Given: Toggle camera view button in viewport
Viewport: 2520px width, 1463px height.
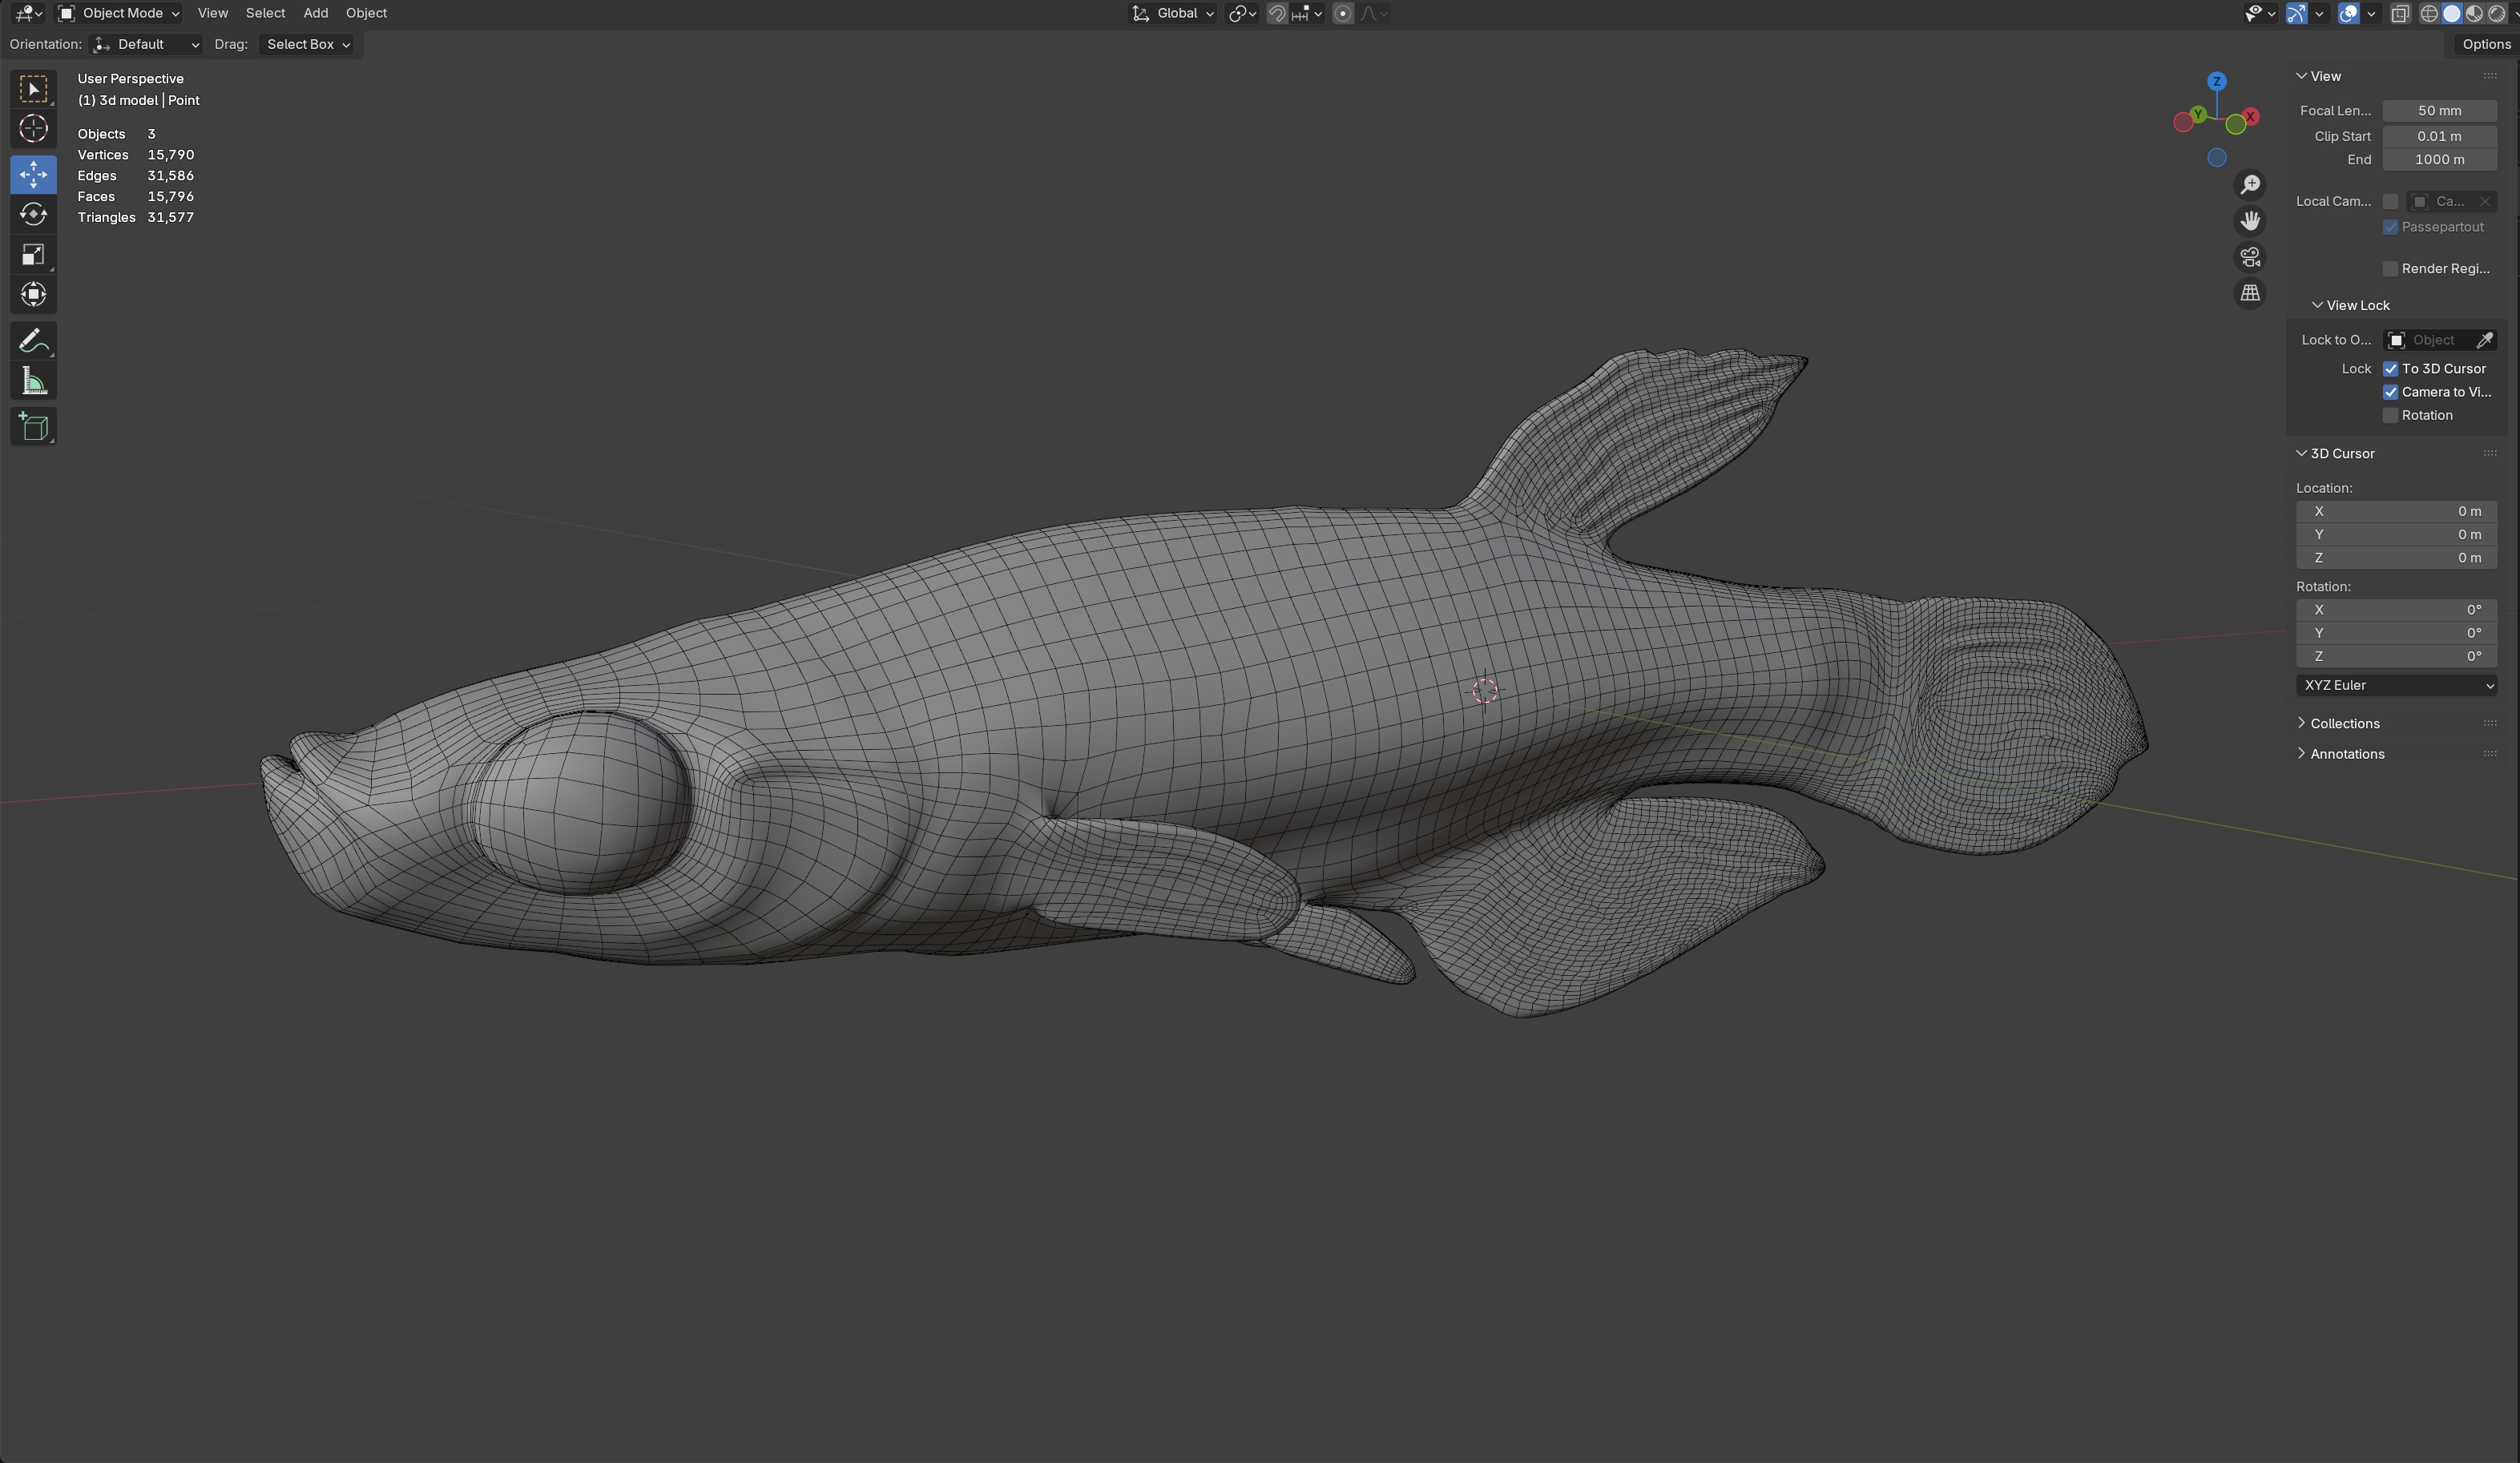Looking at the screenshot, I should click(x=2250, y=257).
